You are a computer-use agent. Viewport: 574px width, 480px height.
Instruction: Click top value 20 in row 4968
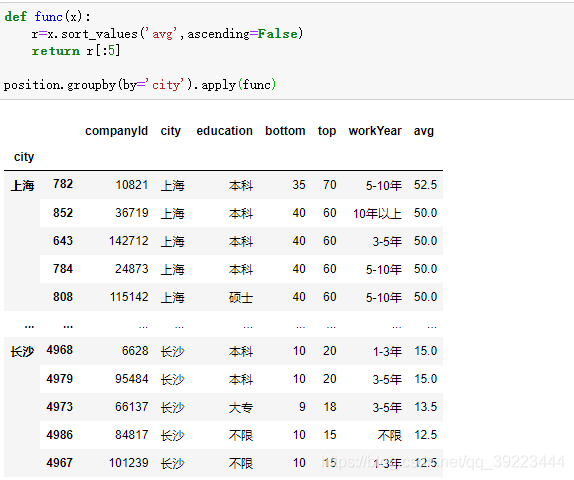coord(329,351)
